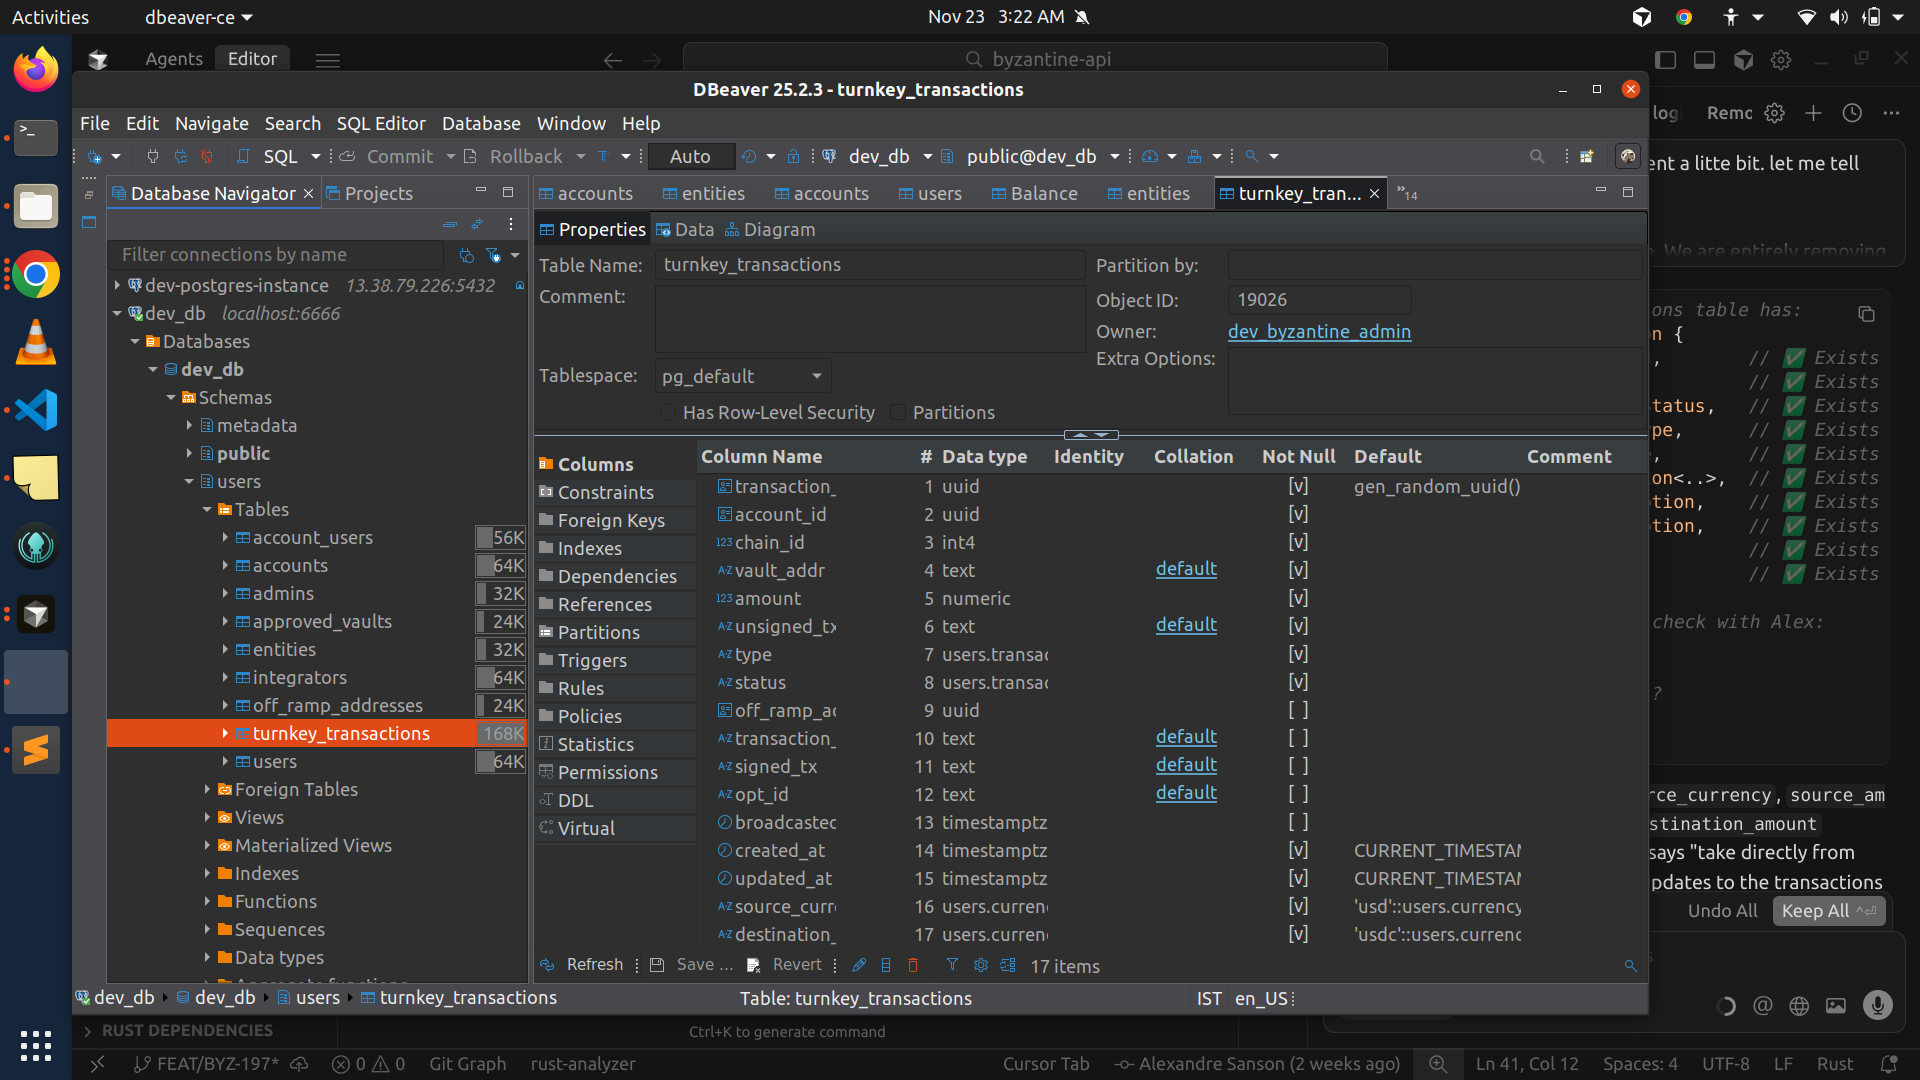This screenshot has height=1080, width=1920.
Task: Expand the dev-postgres-instance connection node
Action: (117, 285)
